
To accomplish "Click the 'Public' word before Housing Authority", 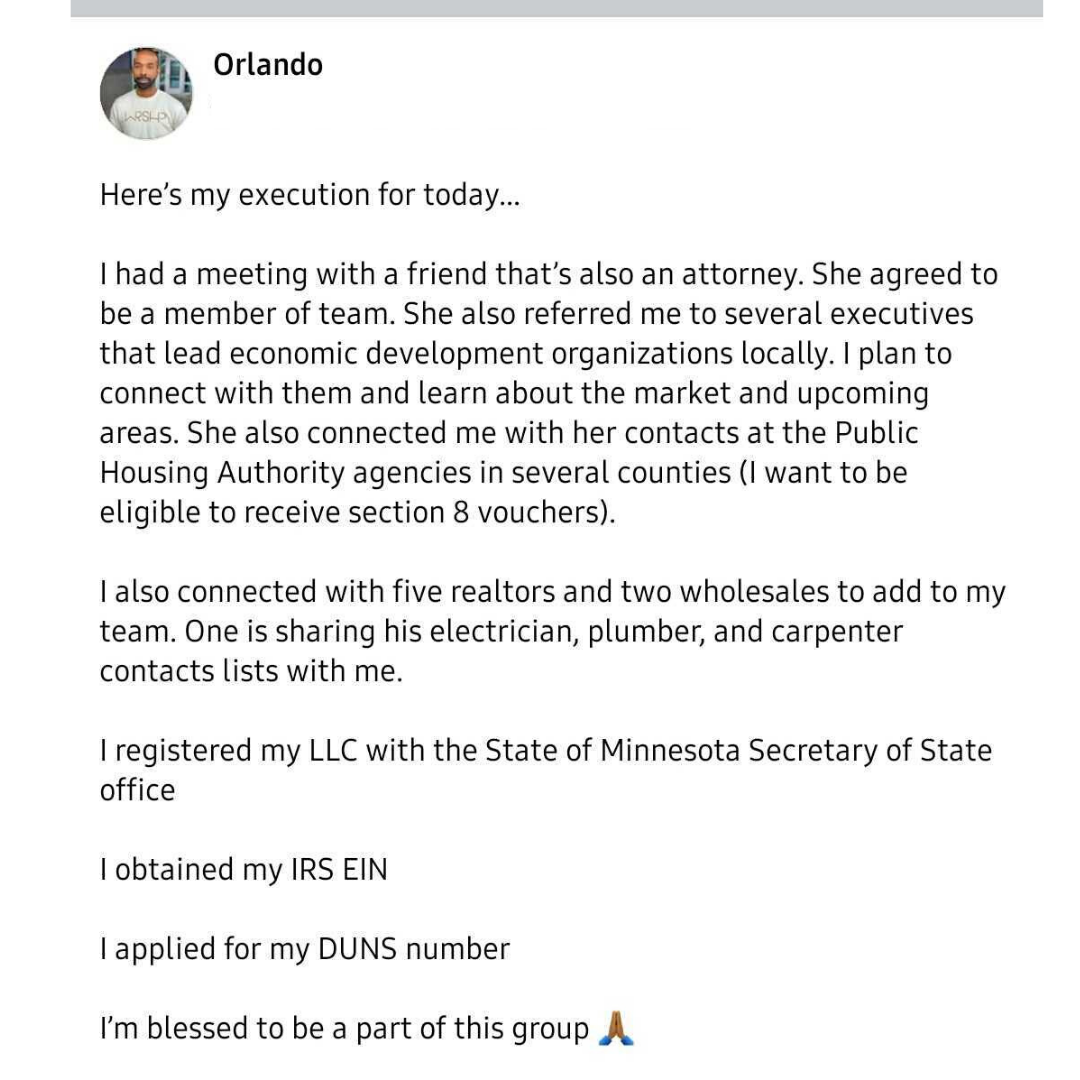I will point(876,433).
